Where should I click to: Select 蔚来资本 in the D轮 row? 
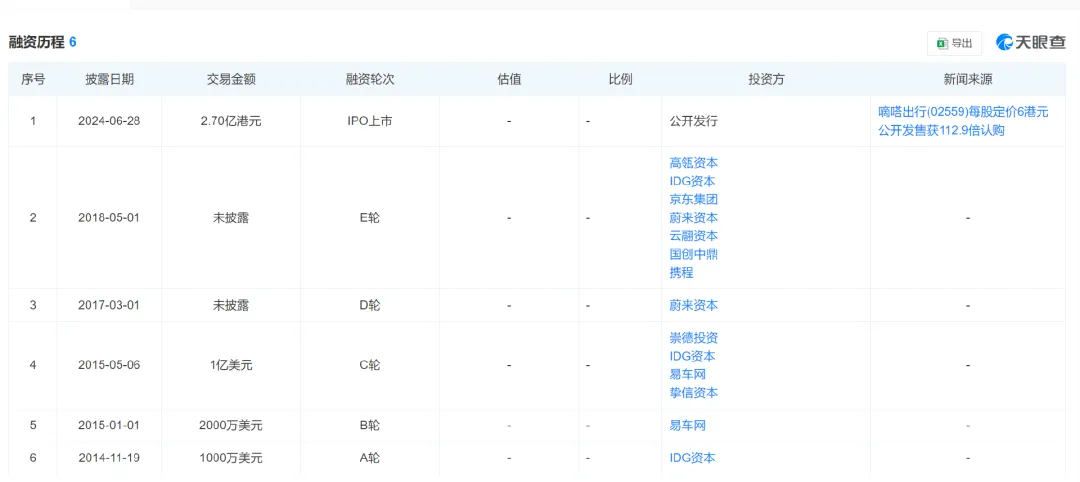pyautogui.click(x=694, y=305)
